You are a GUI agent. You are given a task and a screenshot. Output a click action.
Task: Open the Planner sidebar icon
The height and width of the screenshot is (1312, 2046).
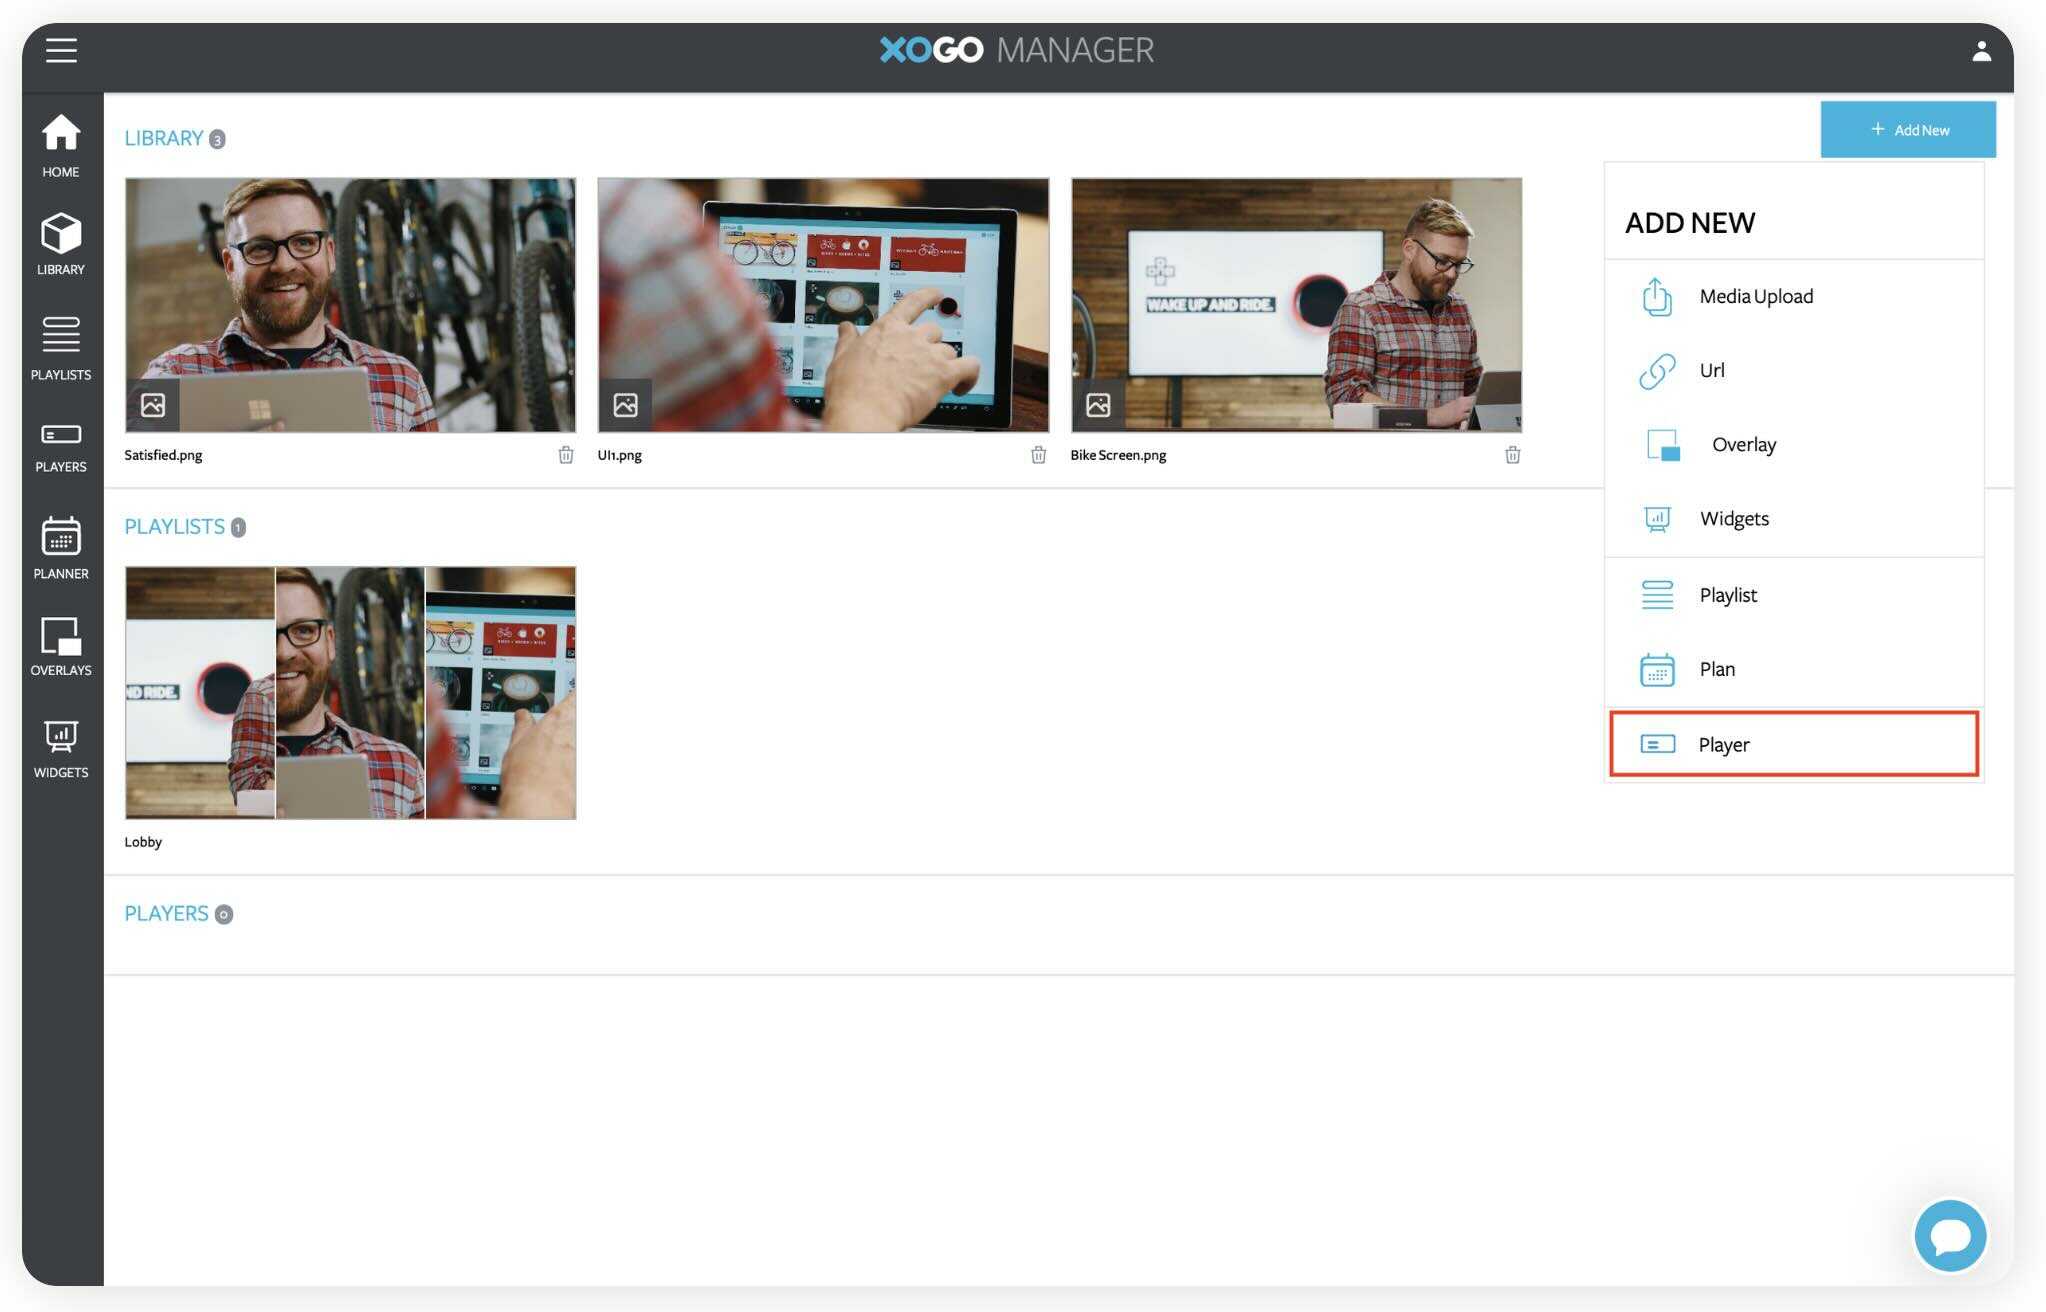(x=61, y=547)
